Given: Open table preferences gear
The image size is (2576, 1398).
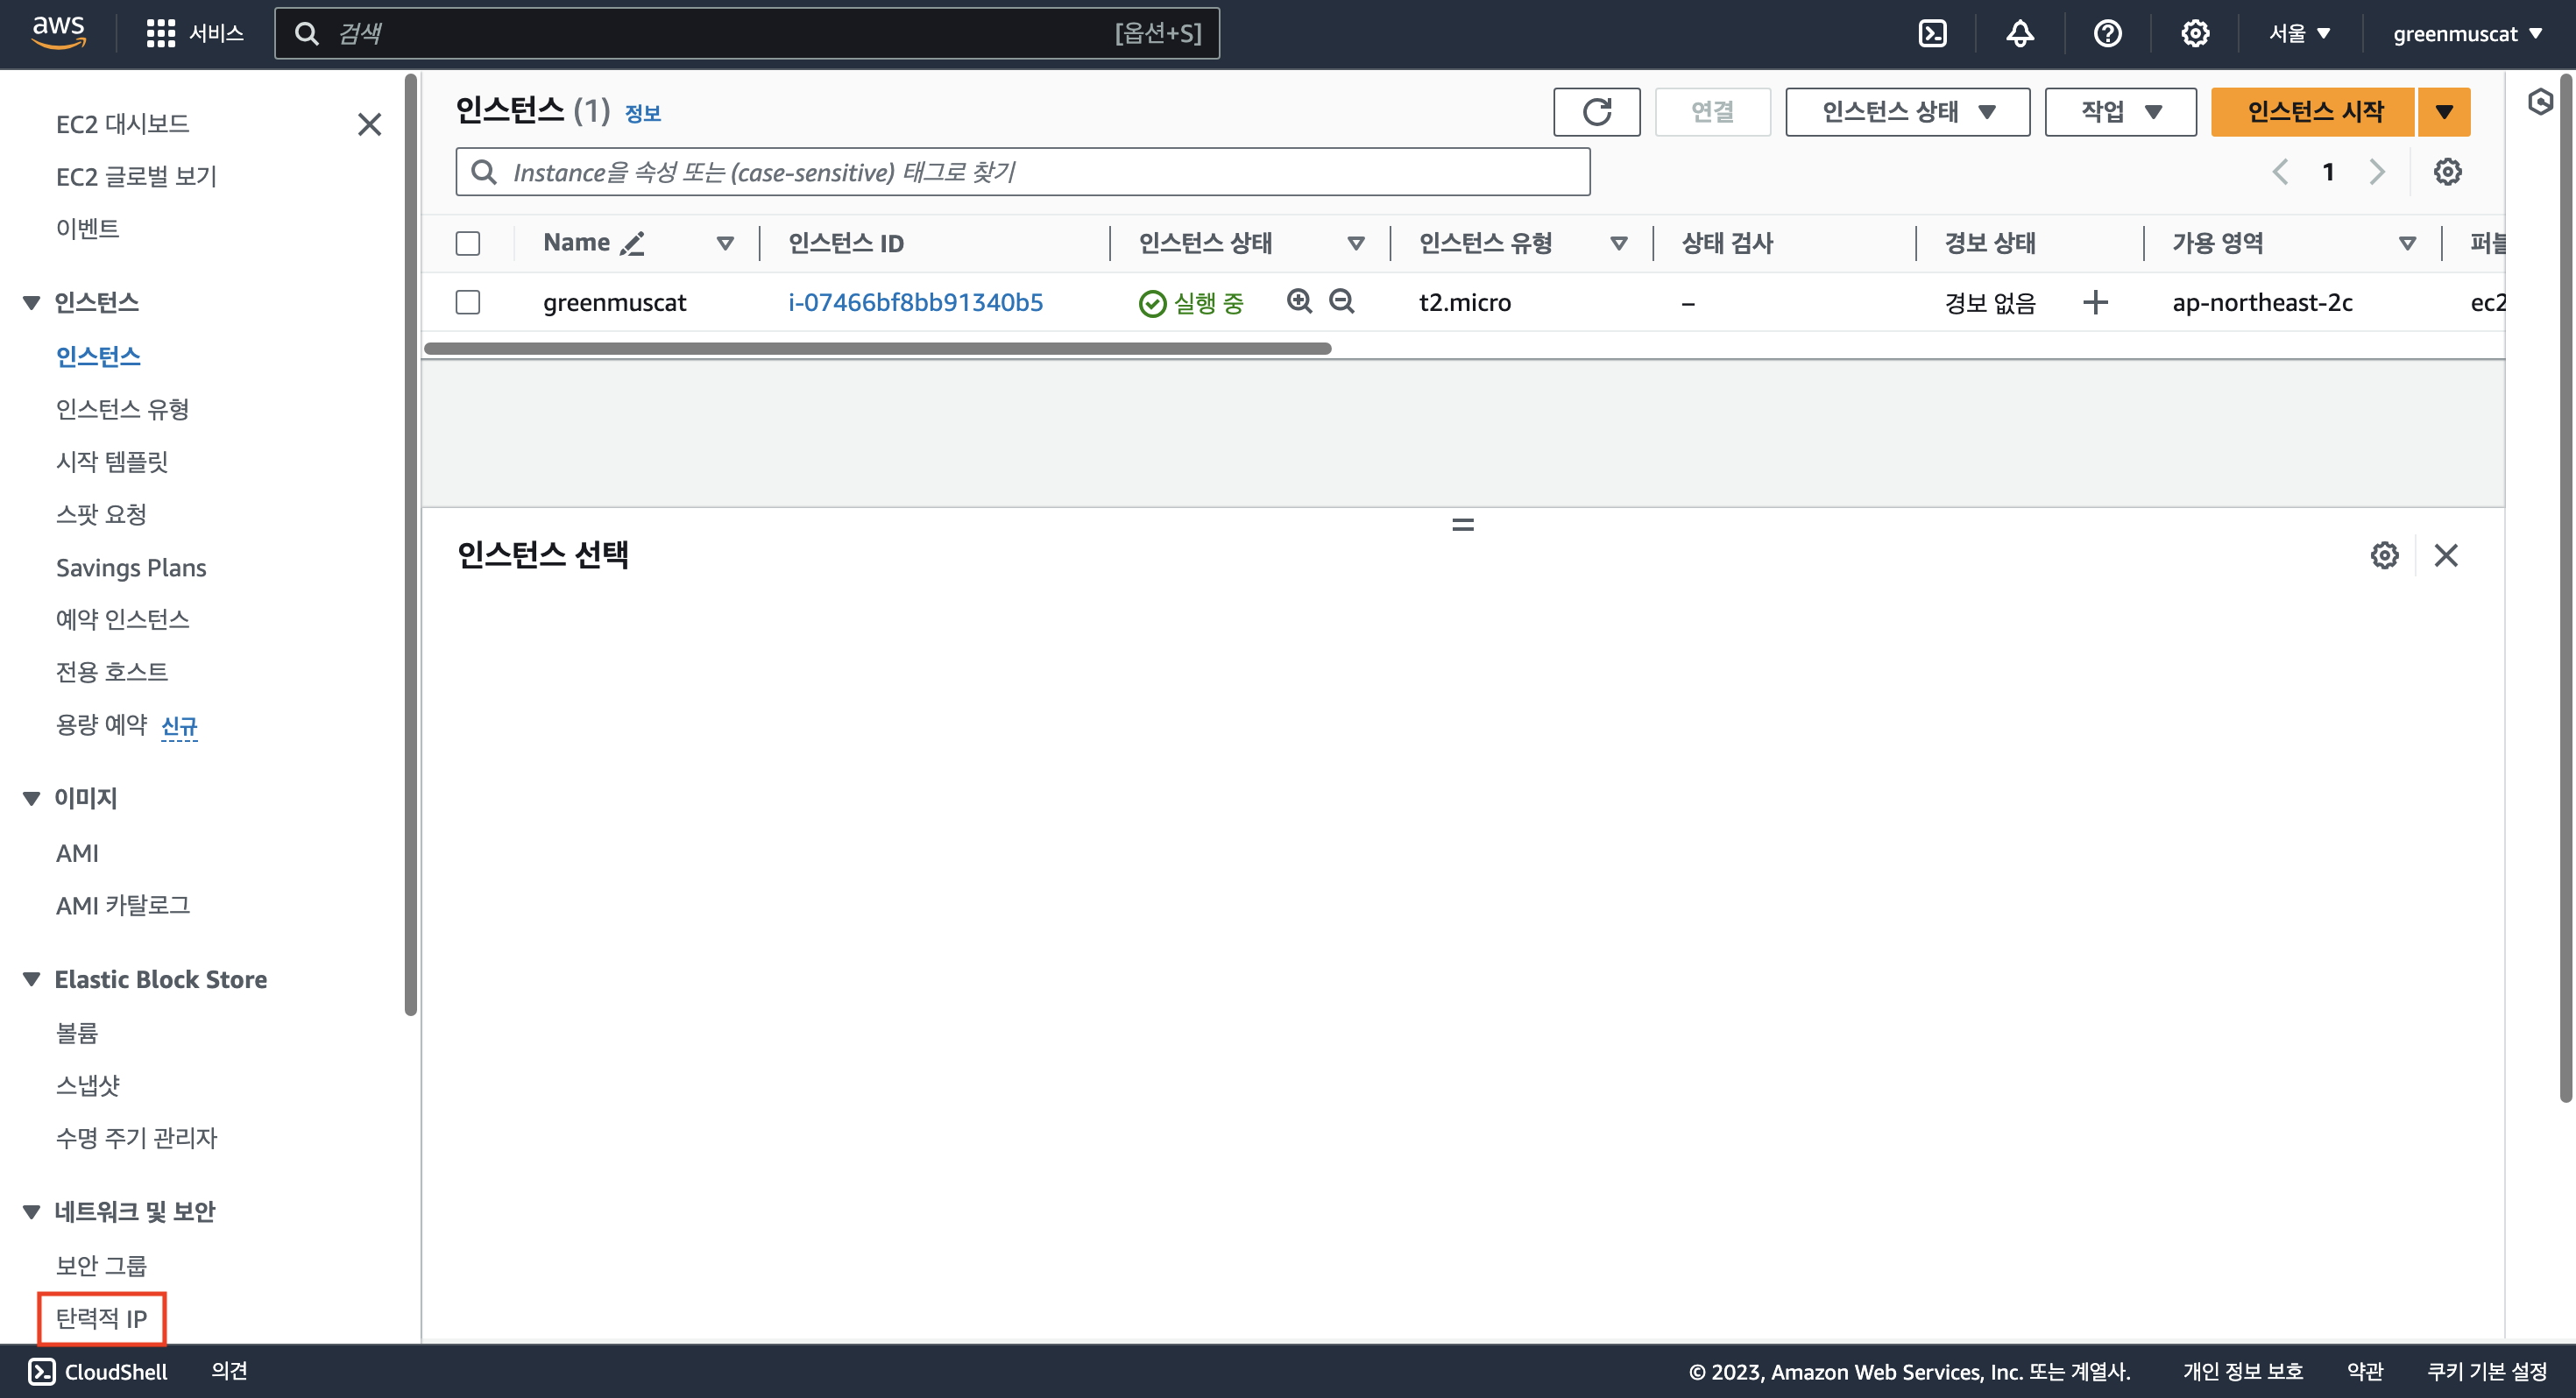Looking at the screenshot, I should pyautogui.click(x=2447, y=171).
